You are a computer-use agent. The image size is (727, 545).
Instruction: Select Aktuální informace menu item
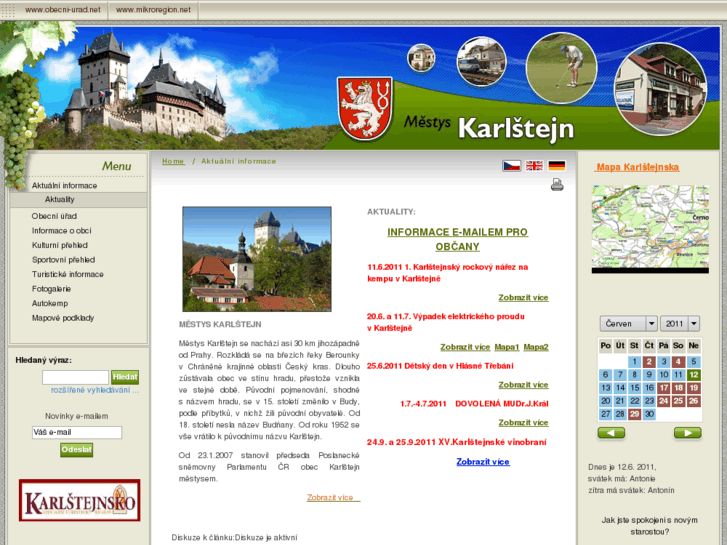64,186
